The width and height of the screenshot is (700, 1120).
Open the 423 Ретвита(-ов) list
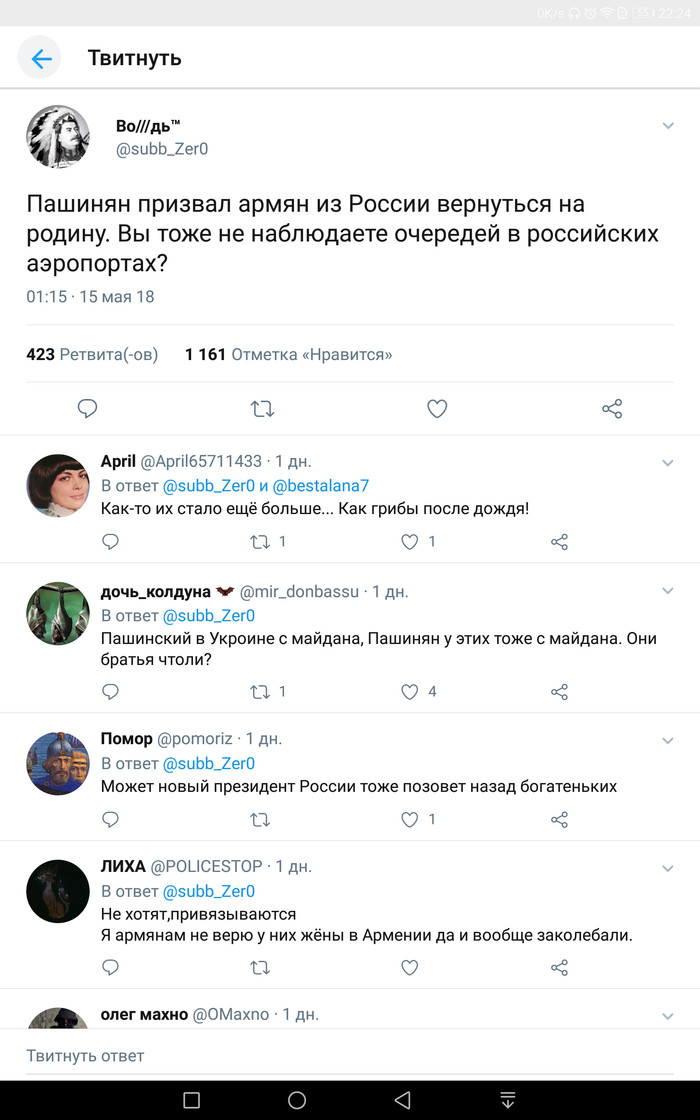tap(92, 354)
